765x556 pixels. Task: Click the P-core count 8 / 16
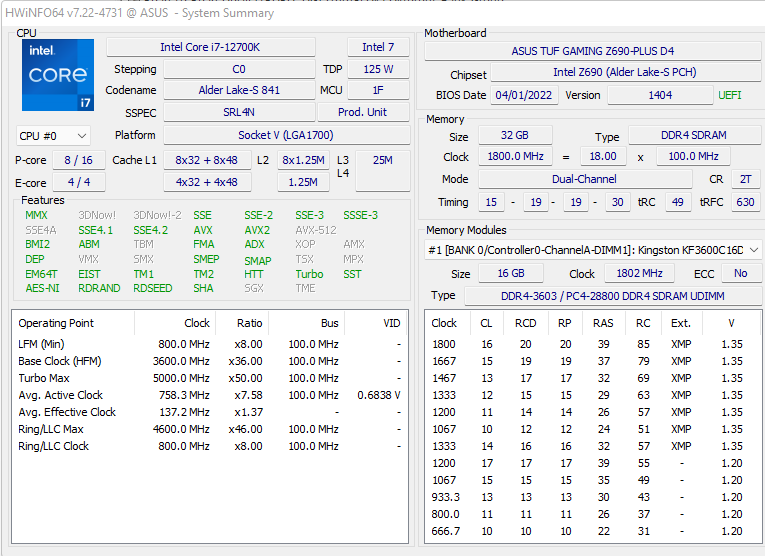(78, 160)
